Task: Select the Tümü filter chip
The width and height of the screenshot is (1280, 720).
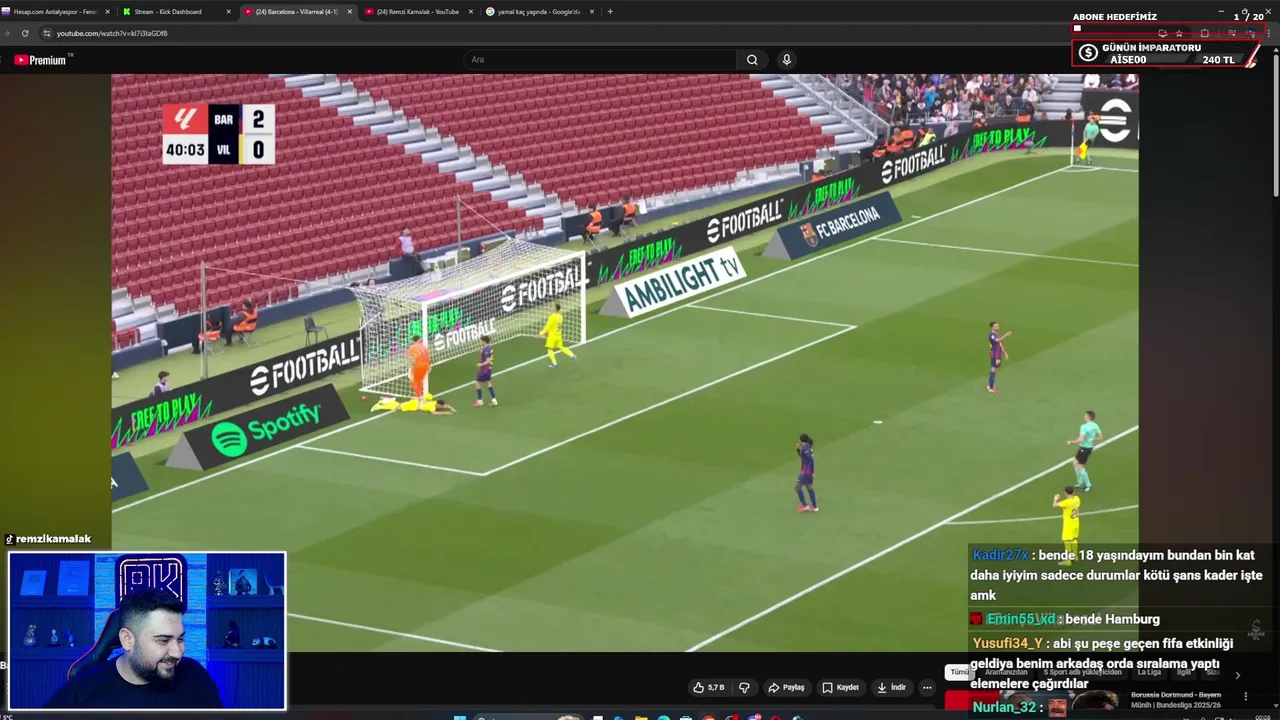Action: click(959, 672)
